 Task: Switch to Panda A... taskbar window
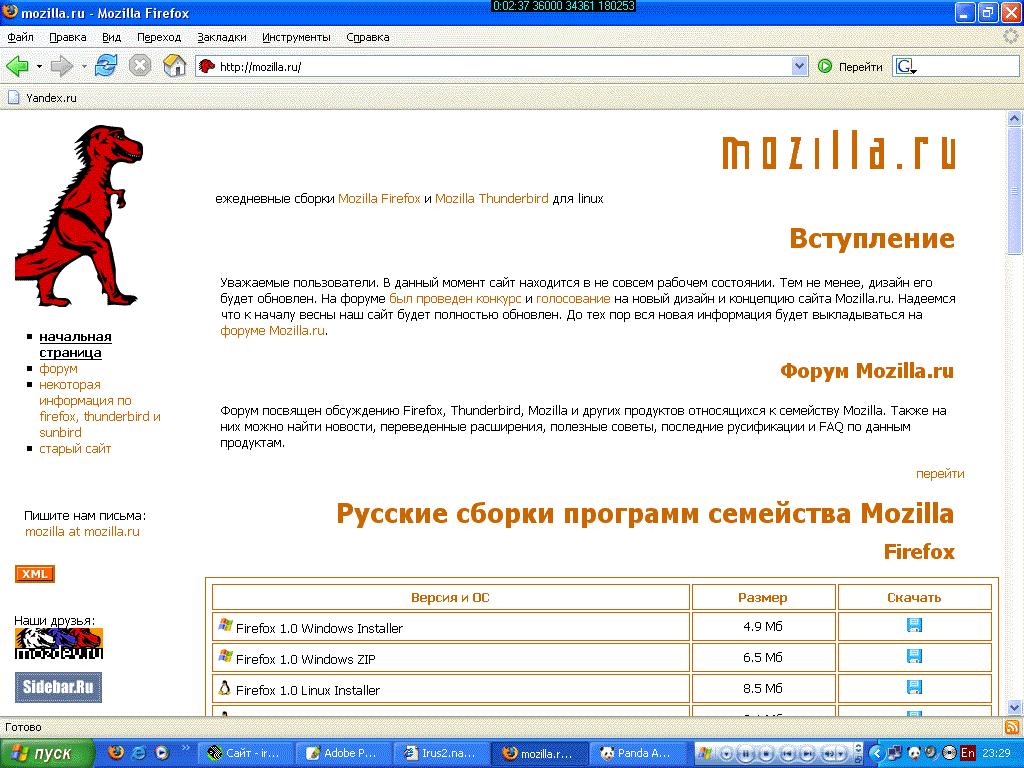point(637,753)
